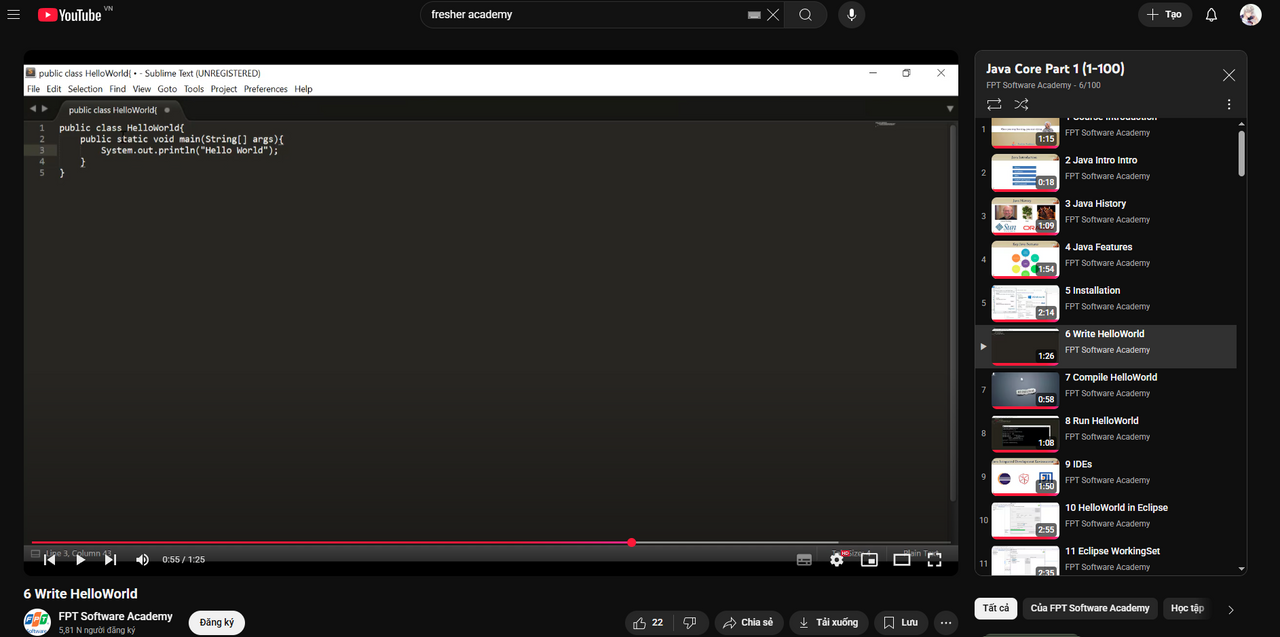Viewport: 1280px width, 637px height.
Task: Mute the video volume speaker
Action: 142,560
